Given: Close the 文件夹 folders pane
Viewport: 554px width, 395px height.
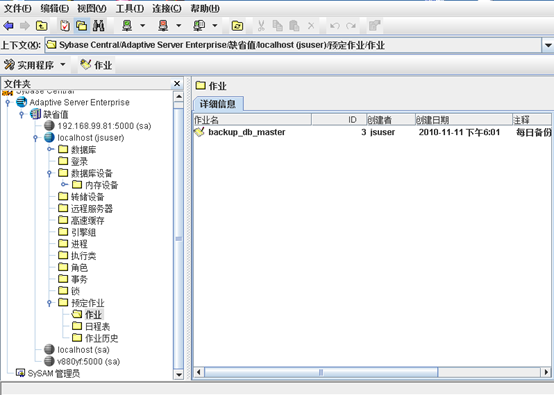Looking at the screenshot, I should 177,84.
